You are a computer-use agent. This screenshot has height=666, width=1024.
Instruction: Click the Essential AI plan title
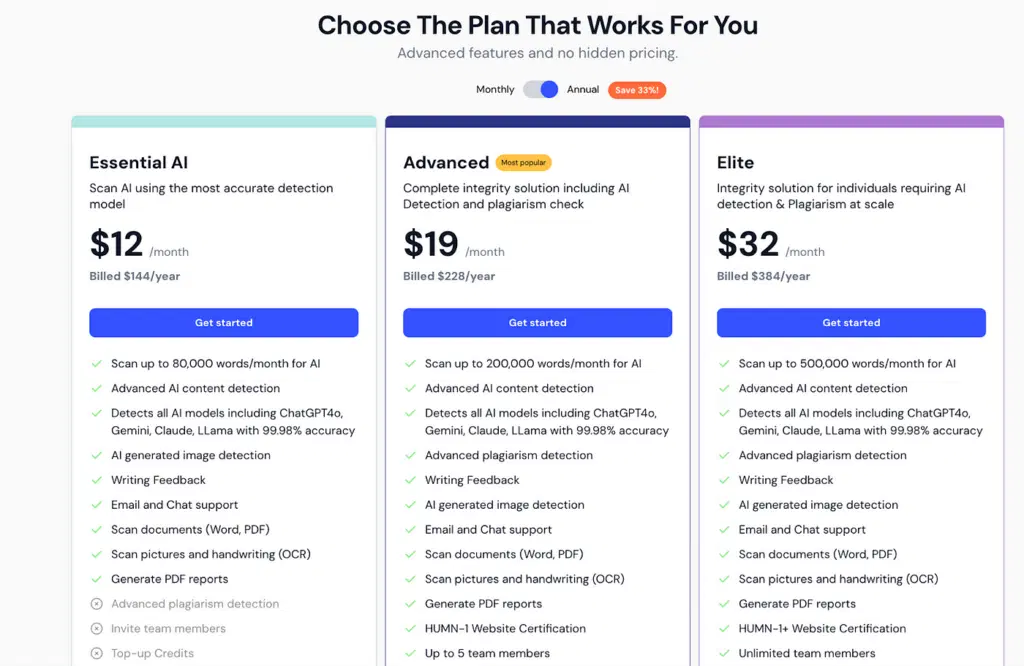coord(139,162)
